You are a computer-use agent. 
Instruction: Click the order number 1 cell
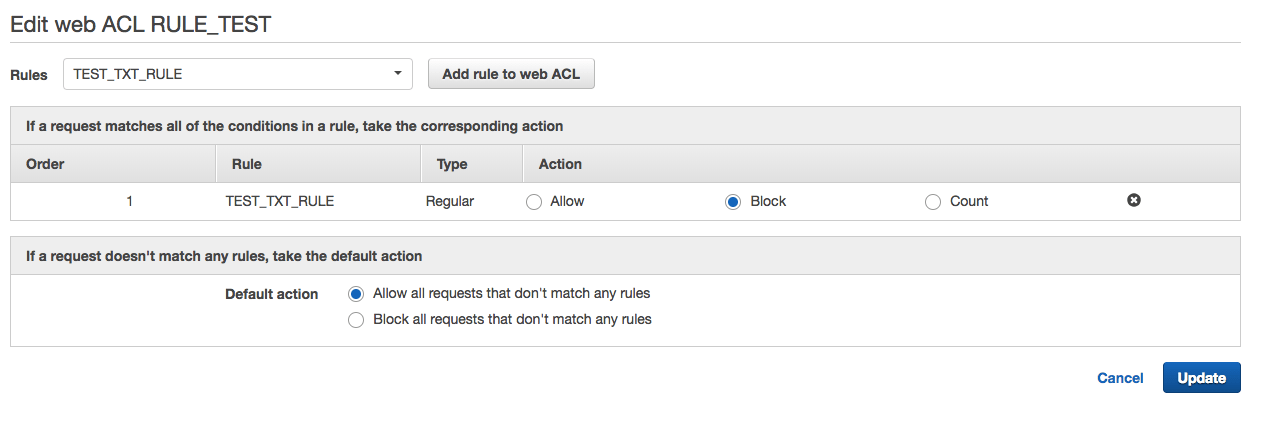pos(130,201)
